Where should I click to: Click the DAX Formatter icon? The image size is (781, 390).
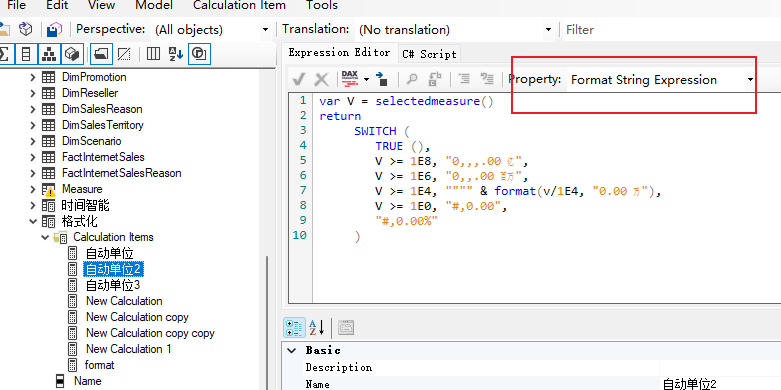pos(350,79)
